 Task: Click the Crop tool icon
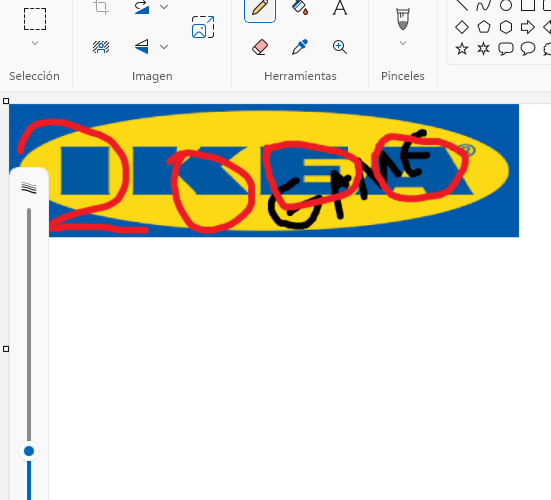click(x=101, y=7)
